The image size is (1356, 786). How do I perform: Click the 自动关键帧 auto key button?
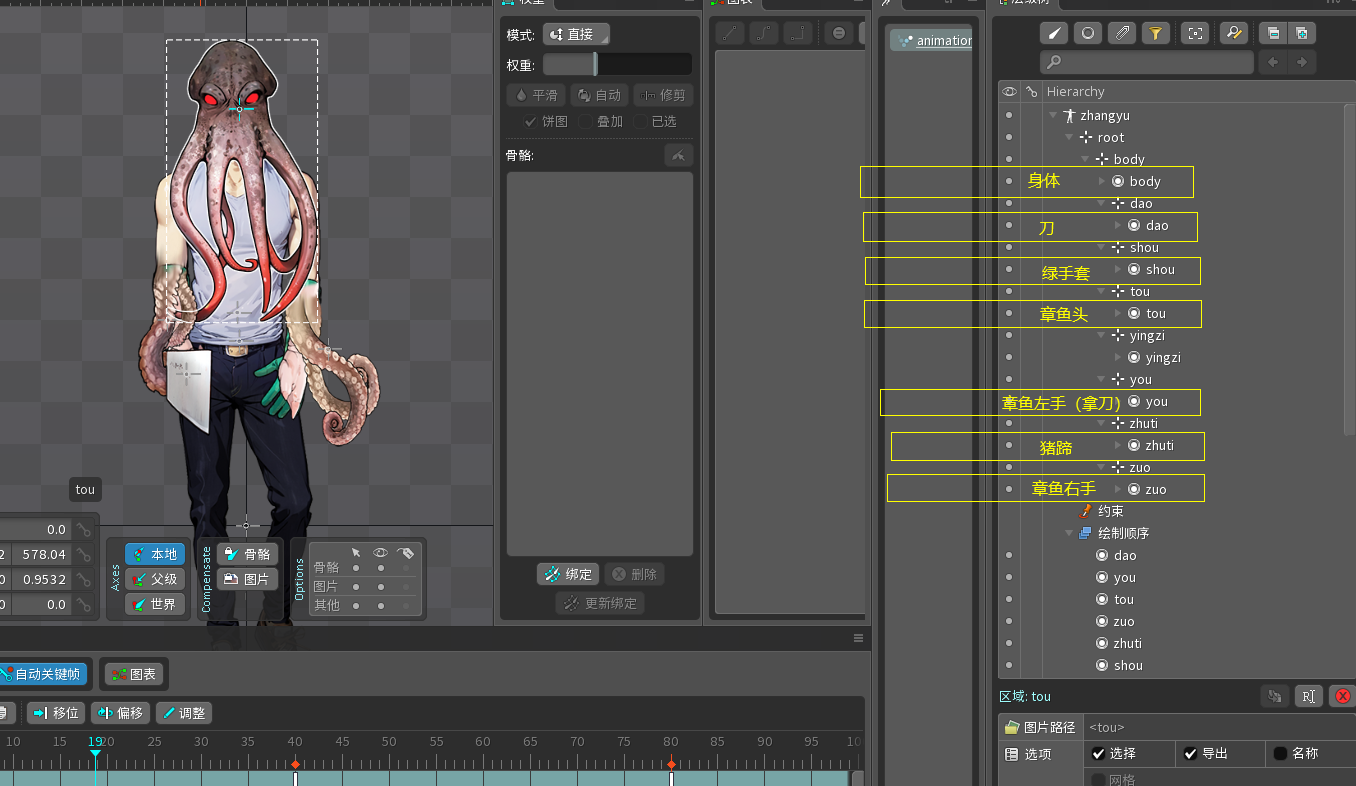click(44, 674)
